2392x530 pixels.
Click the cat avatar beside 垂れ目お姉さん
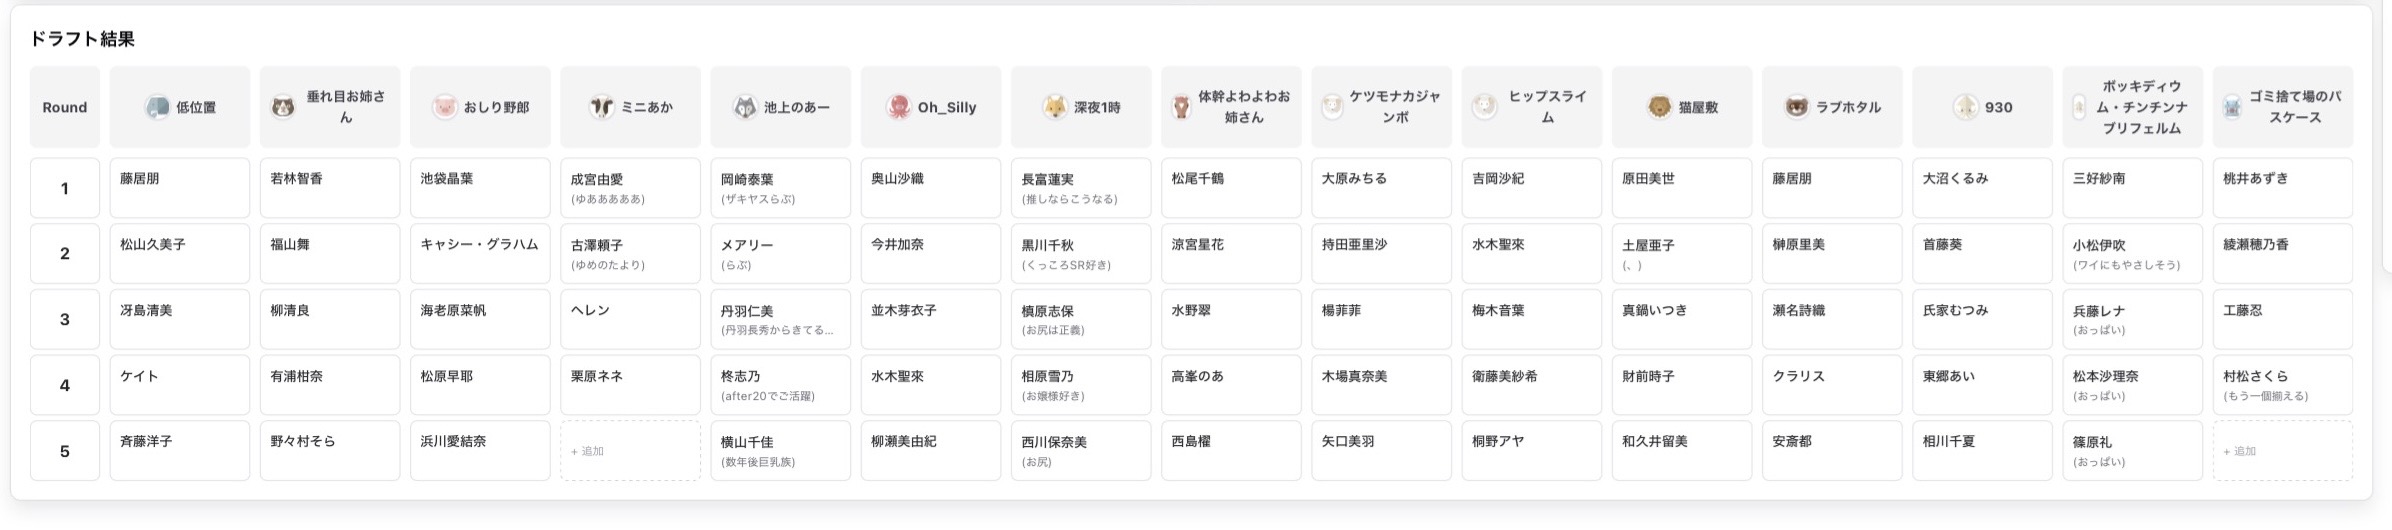(x=283, y=107)
